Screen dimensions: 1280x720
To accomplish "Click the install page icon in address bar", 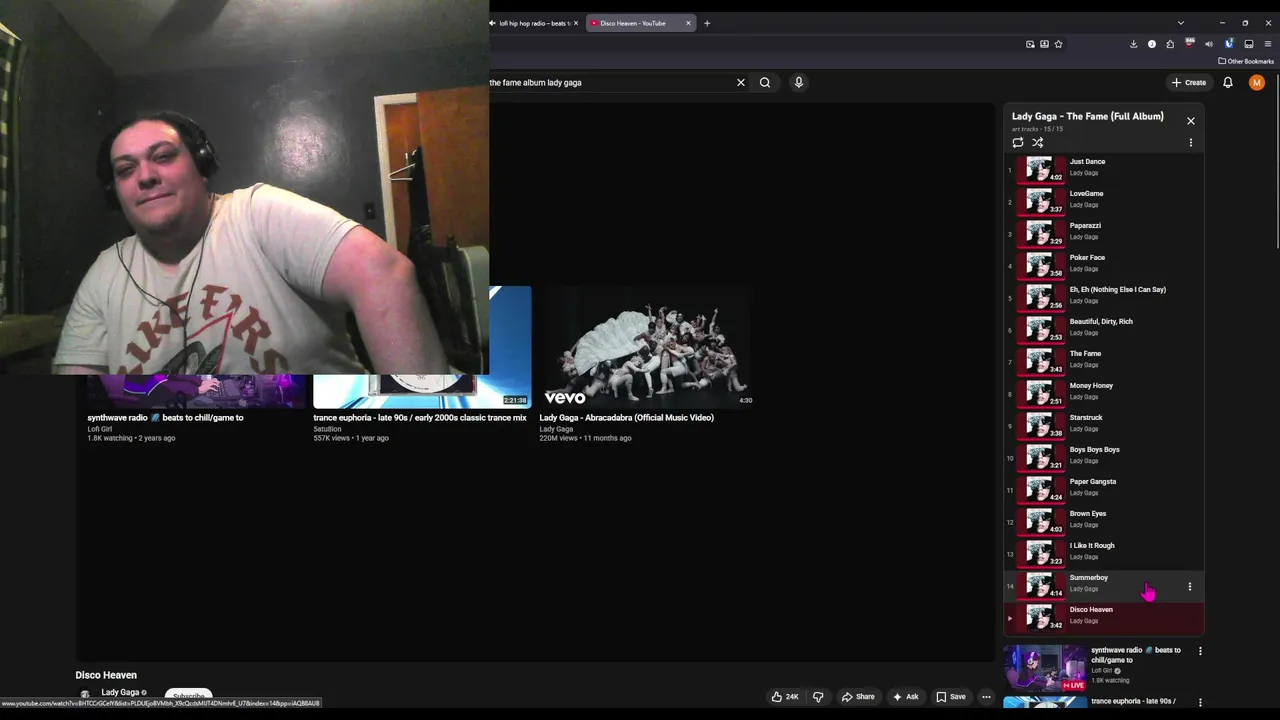I will coord(1044,44).
